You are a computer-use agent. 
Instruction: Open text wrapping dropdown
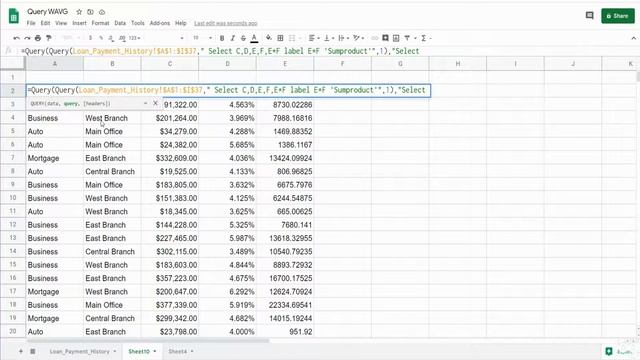(343, 38)
